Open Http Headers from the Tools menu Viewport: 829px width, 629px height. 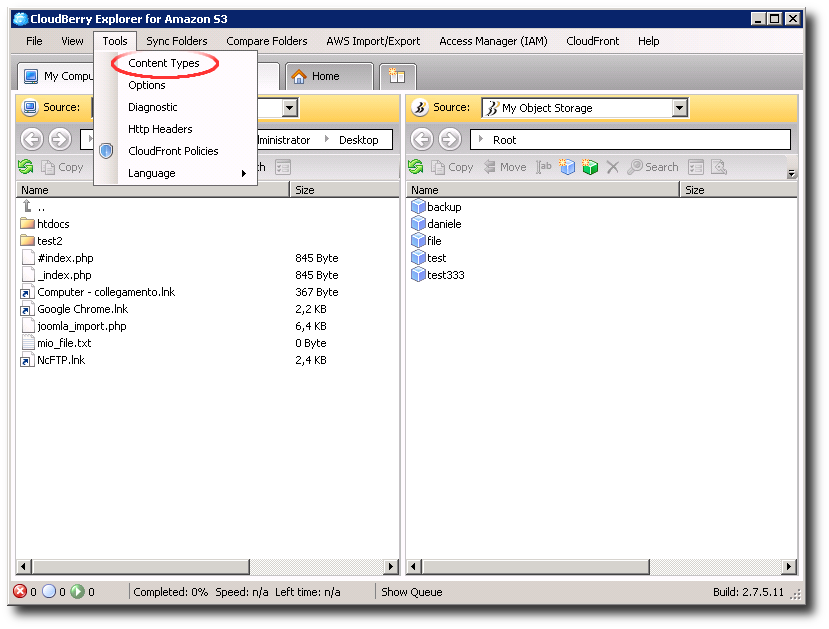click(x=160, y=129)
